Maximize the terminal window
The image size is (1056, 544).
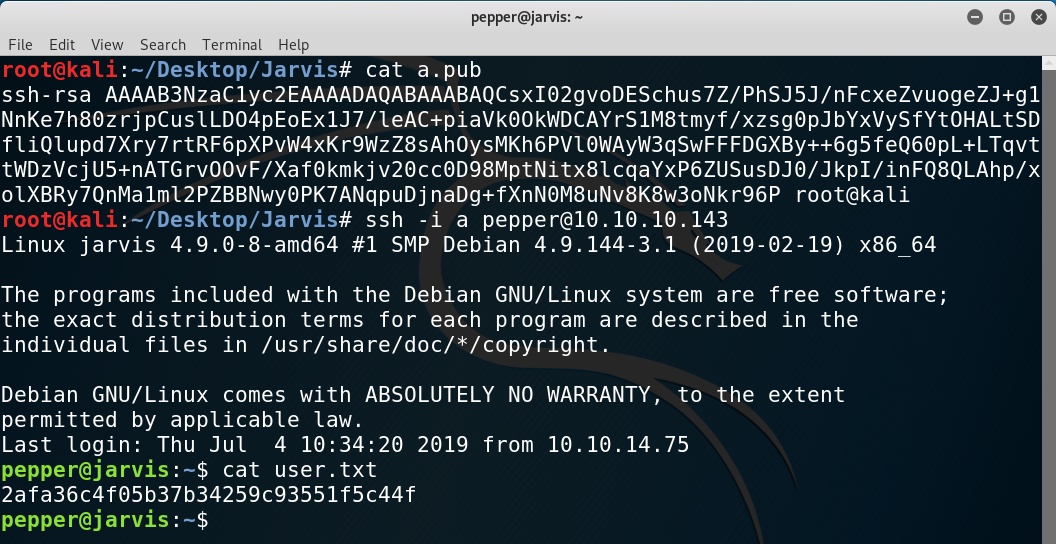pos(1007,18)
